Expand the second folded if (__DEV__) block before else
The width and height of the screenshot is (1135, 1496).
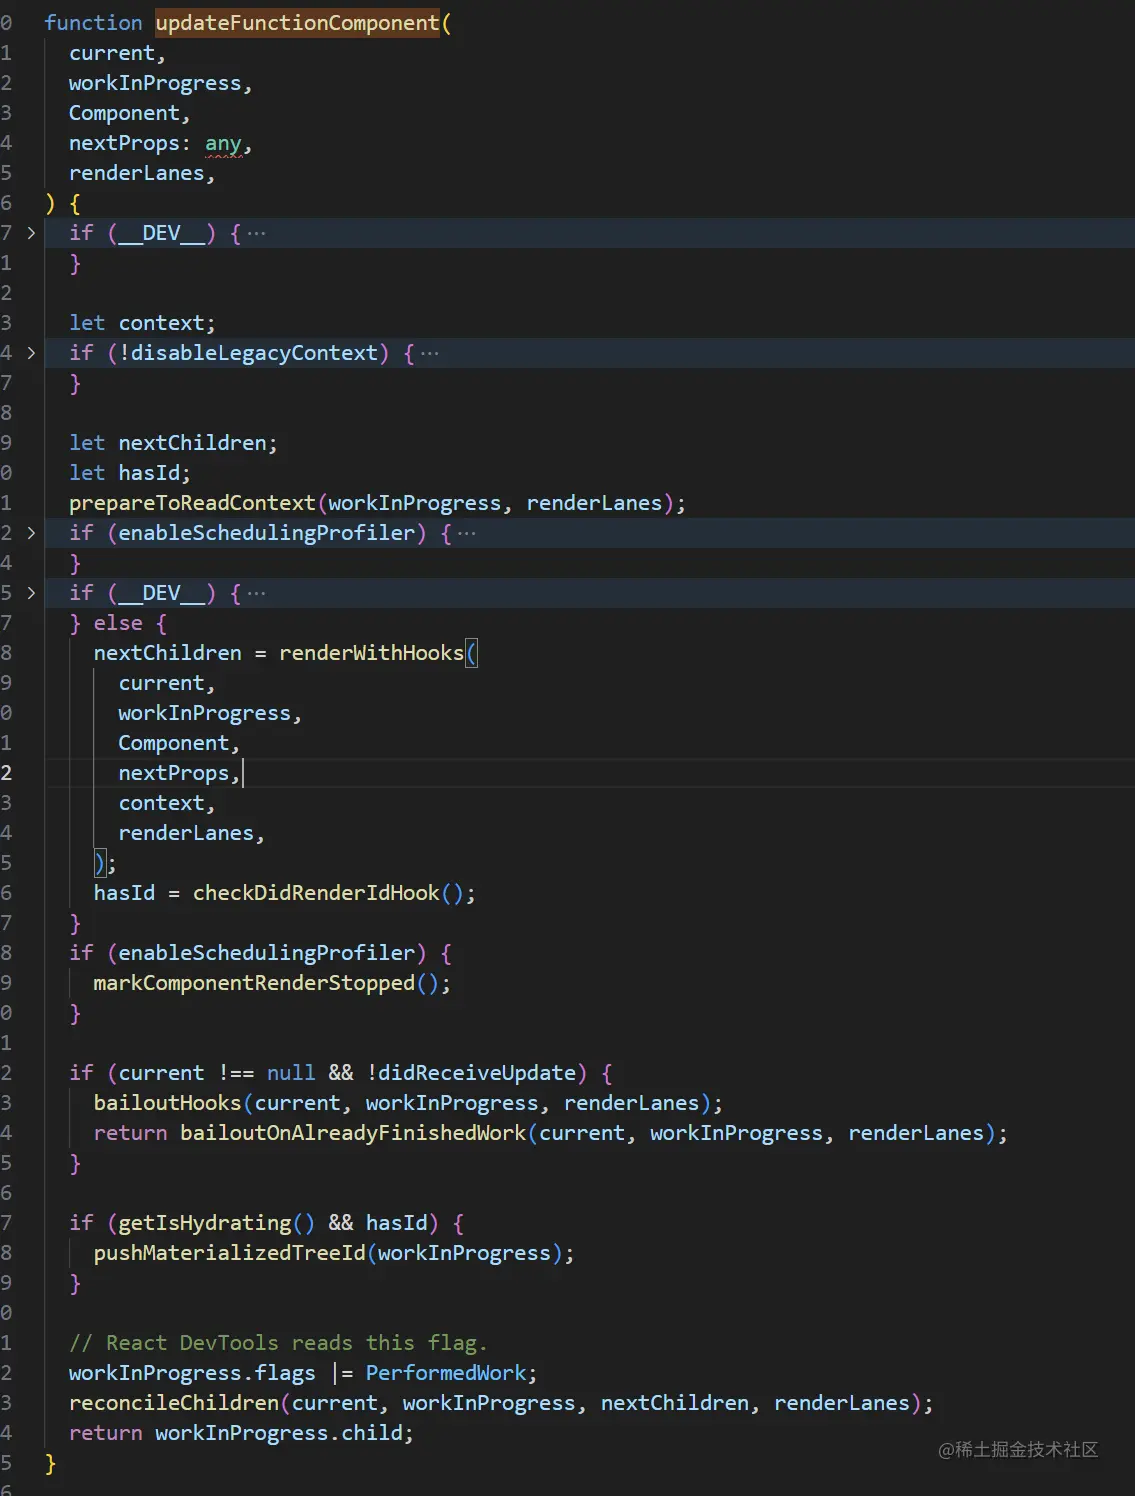[x=31, y=593]
